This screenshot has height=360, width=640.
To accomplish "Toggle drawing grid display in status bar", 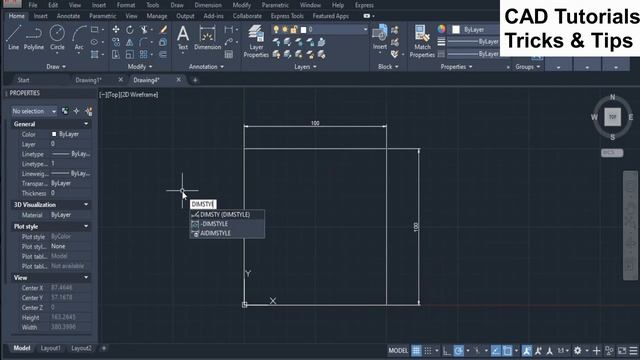I will [x=416, y=351].
